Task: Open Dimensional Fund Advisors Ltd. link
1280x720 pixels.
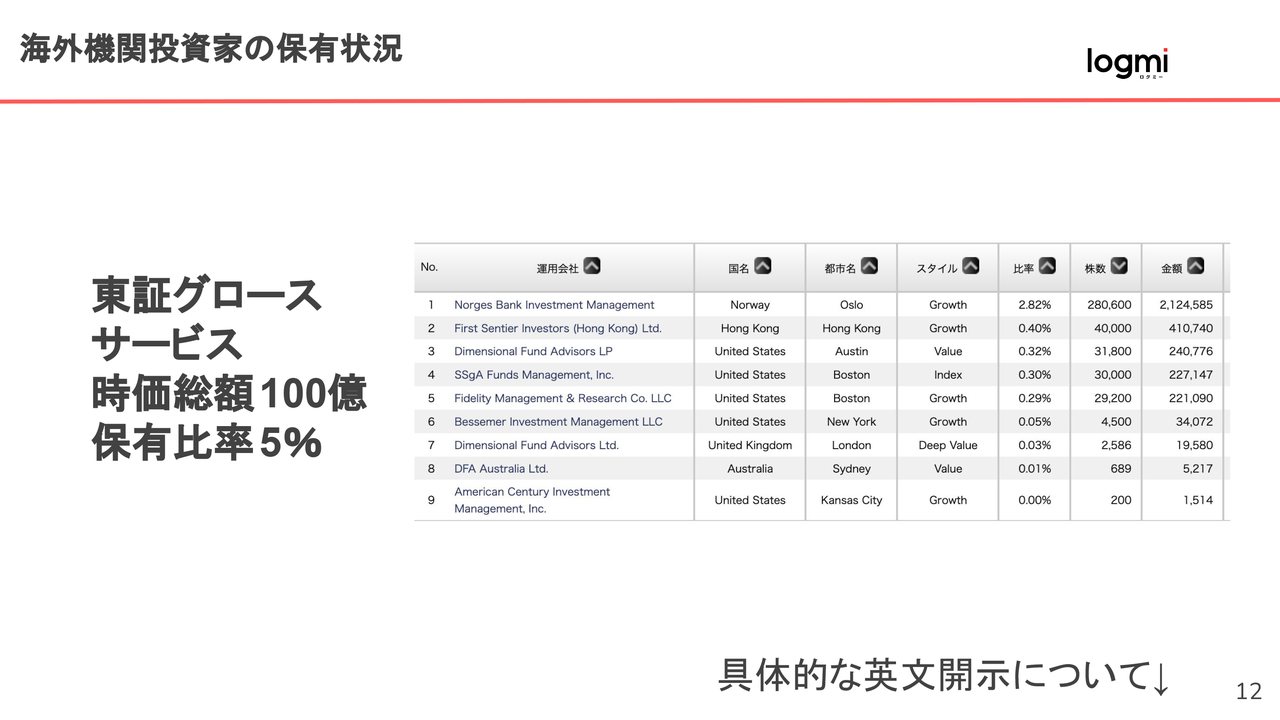Action: click(536, 445)
